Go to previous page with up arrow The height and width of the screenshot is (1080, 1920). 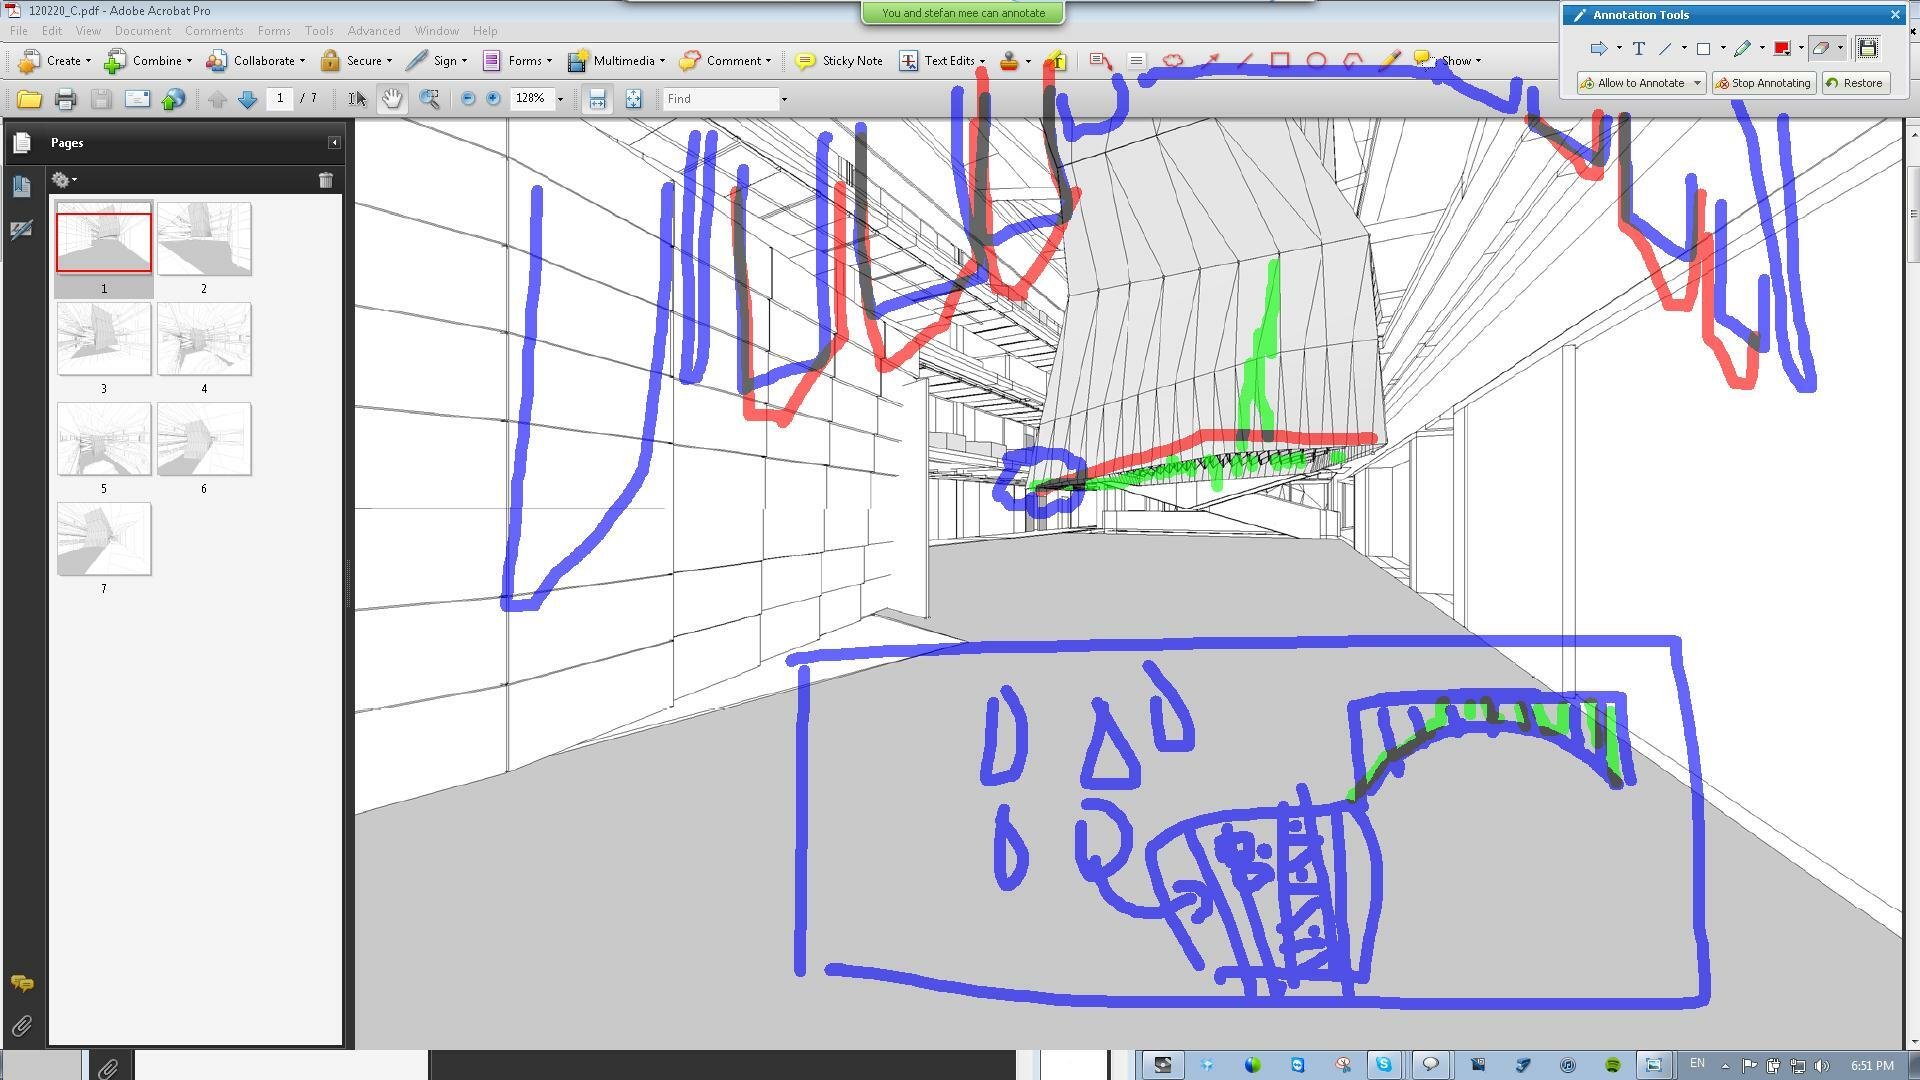coord(217,99)
